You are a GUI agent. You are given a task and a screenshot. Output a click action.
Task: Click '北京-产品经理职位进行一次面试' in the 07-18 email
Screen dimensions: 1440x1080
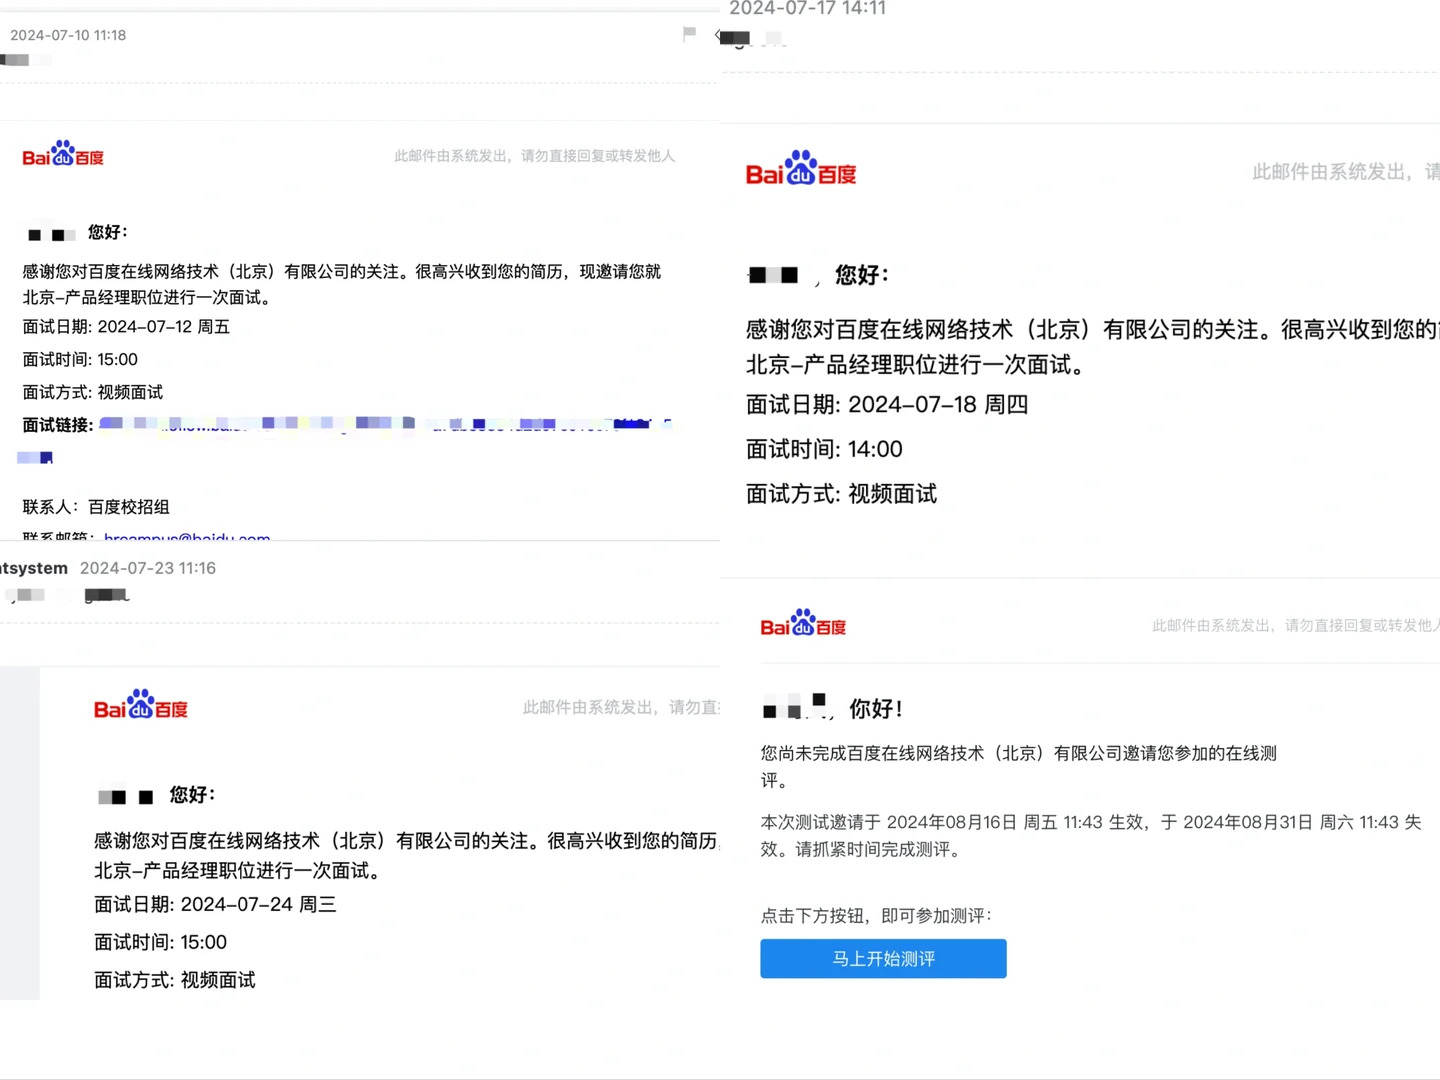pyautogui.click(x=916, y=364)
